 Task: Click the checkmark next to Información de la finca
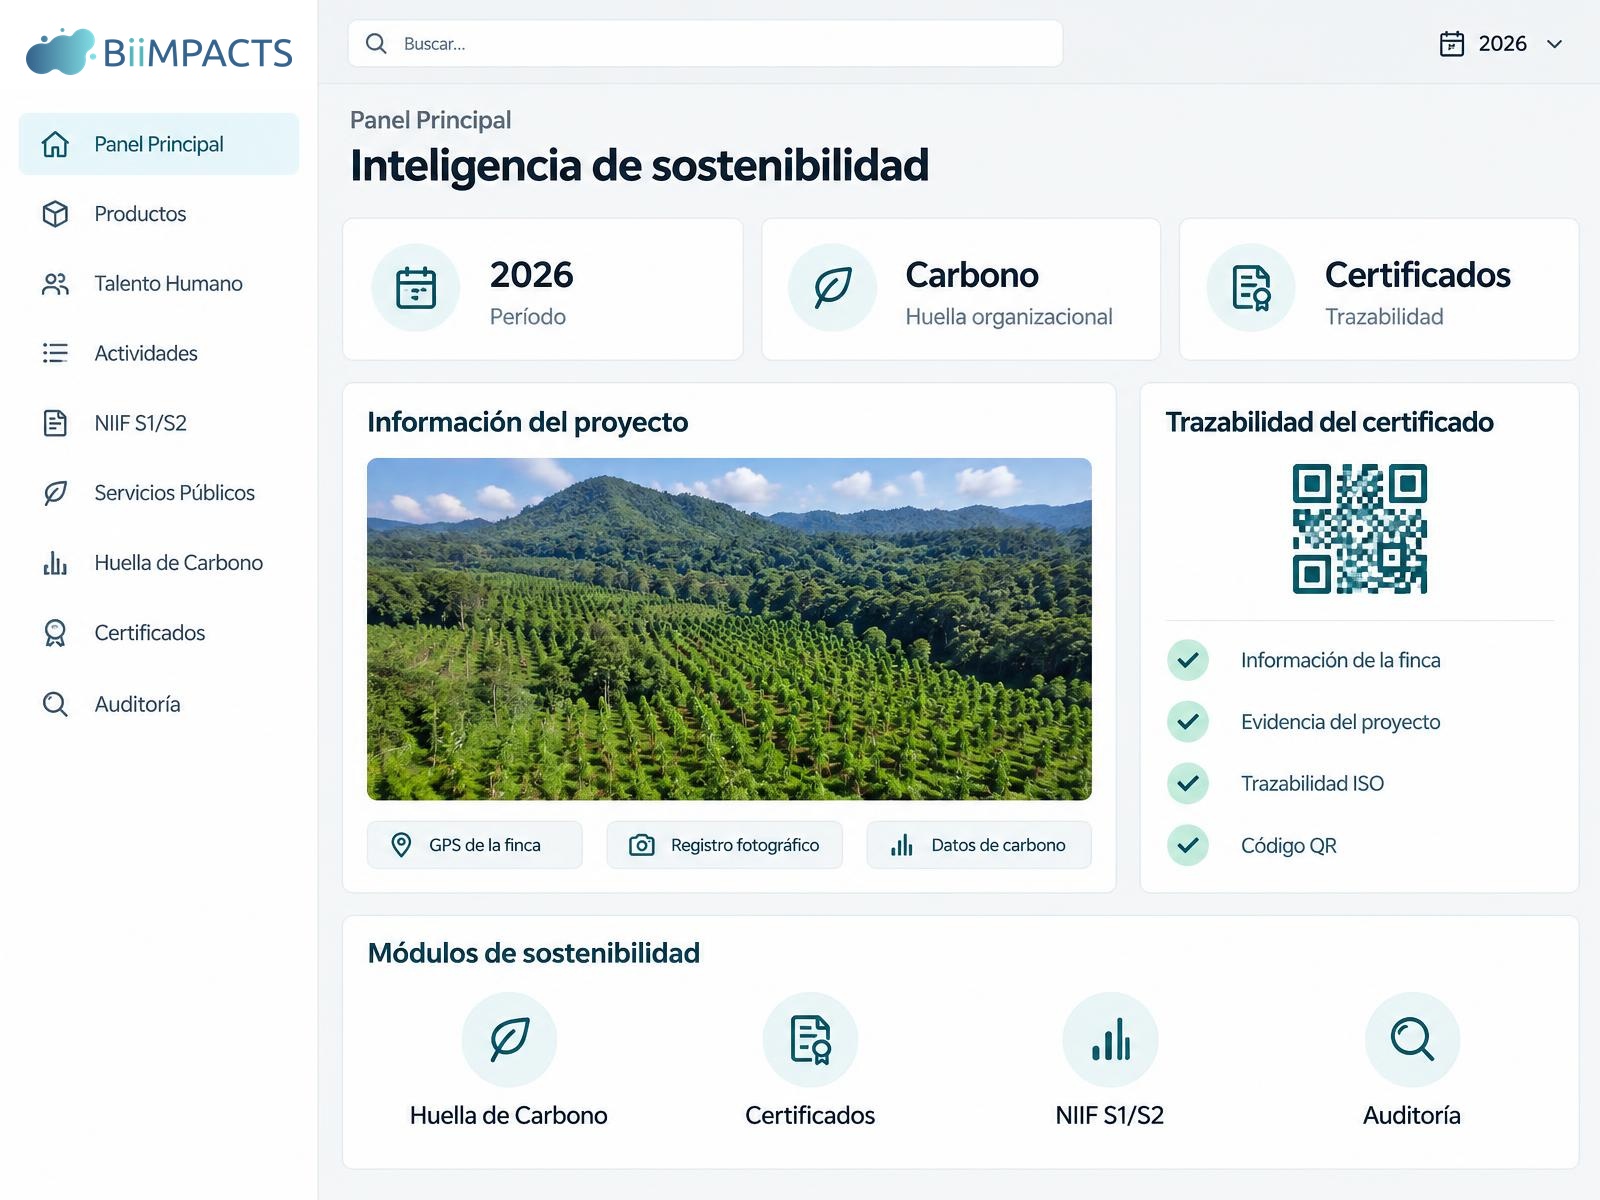point(1188,660)
